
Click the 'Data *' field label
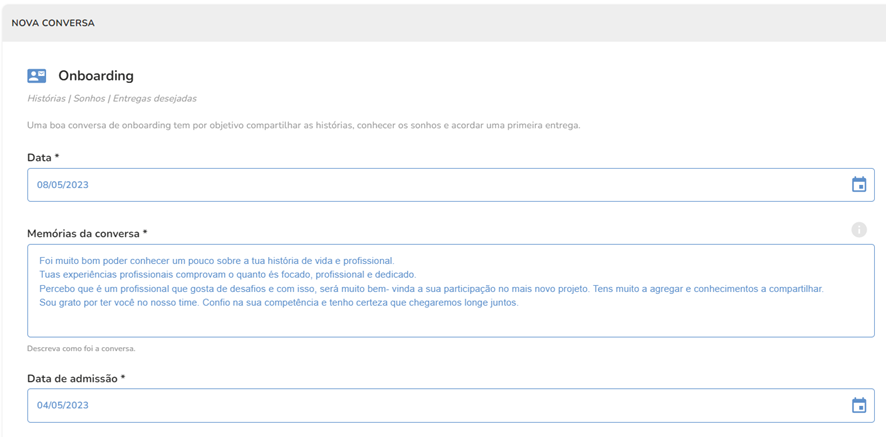44,158
